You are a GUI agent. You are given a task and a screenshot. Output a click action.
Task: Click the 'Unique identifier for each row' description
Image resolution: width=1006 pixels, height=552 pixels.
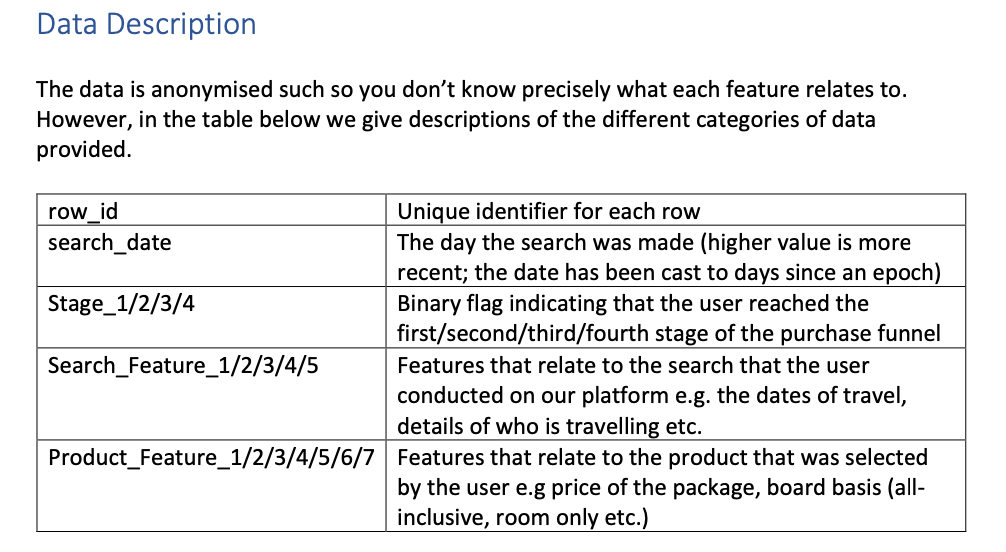click(549, 211)
